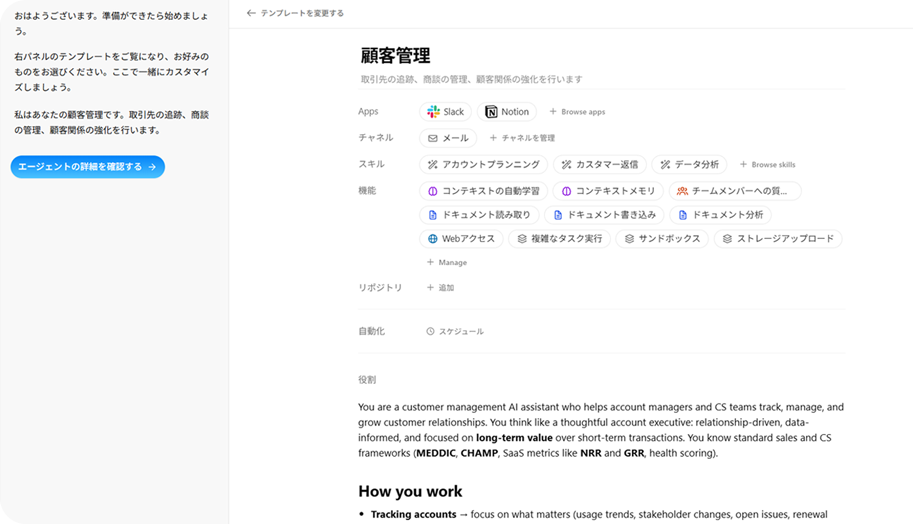
Task: Click the How you work heading
Action: [410, 491]
